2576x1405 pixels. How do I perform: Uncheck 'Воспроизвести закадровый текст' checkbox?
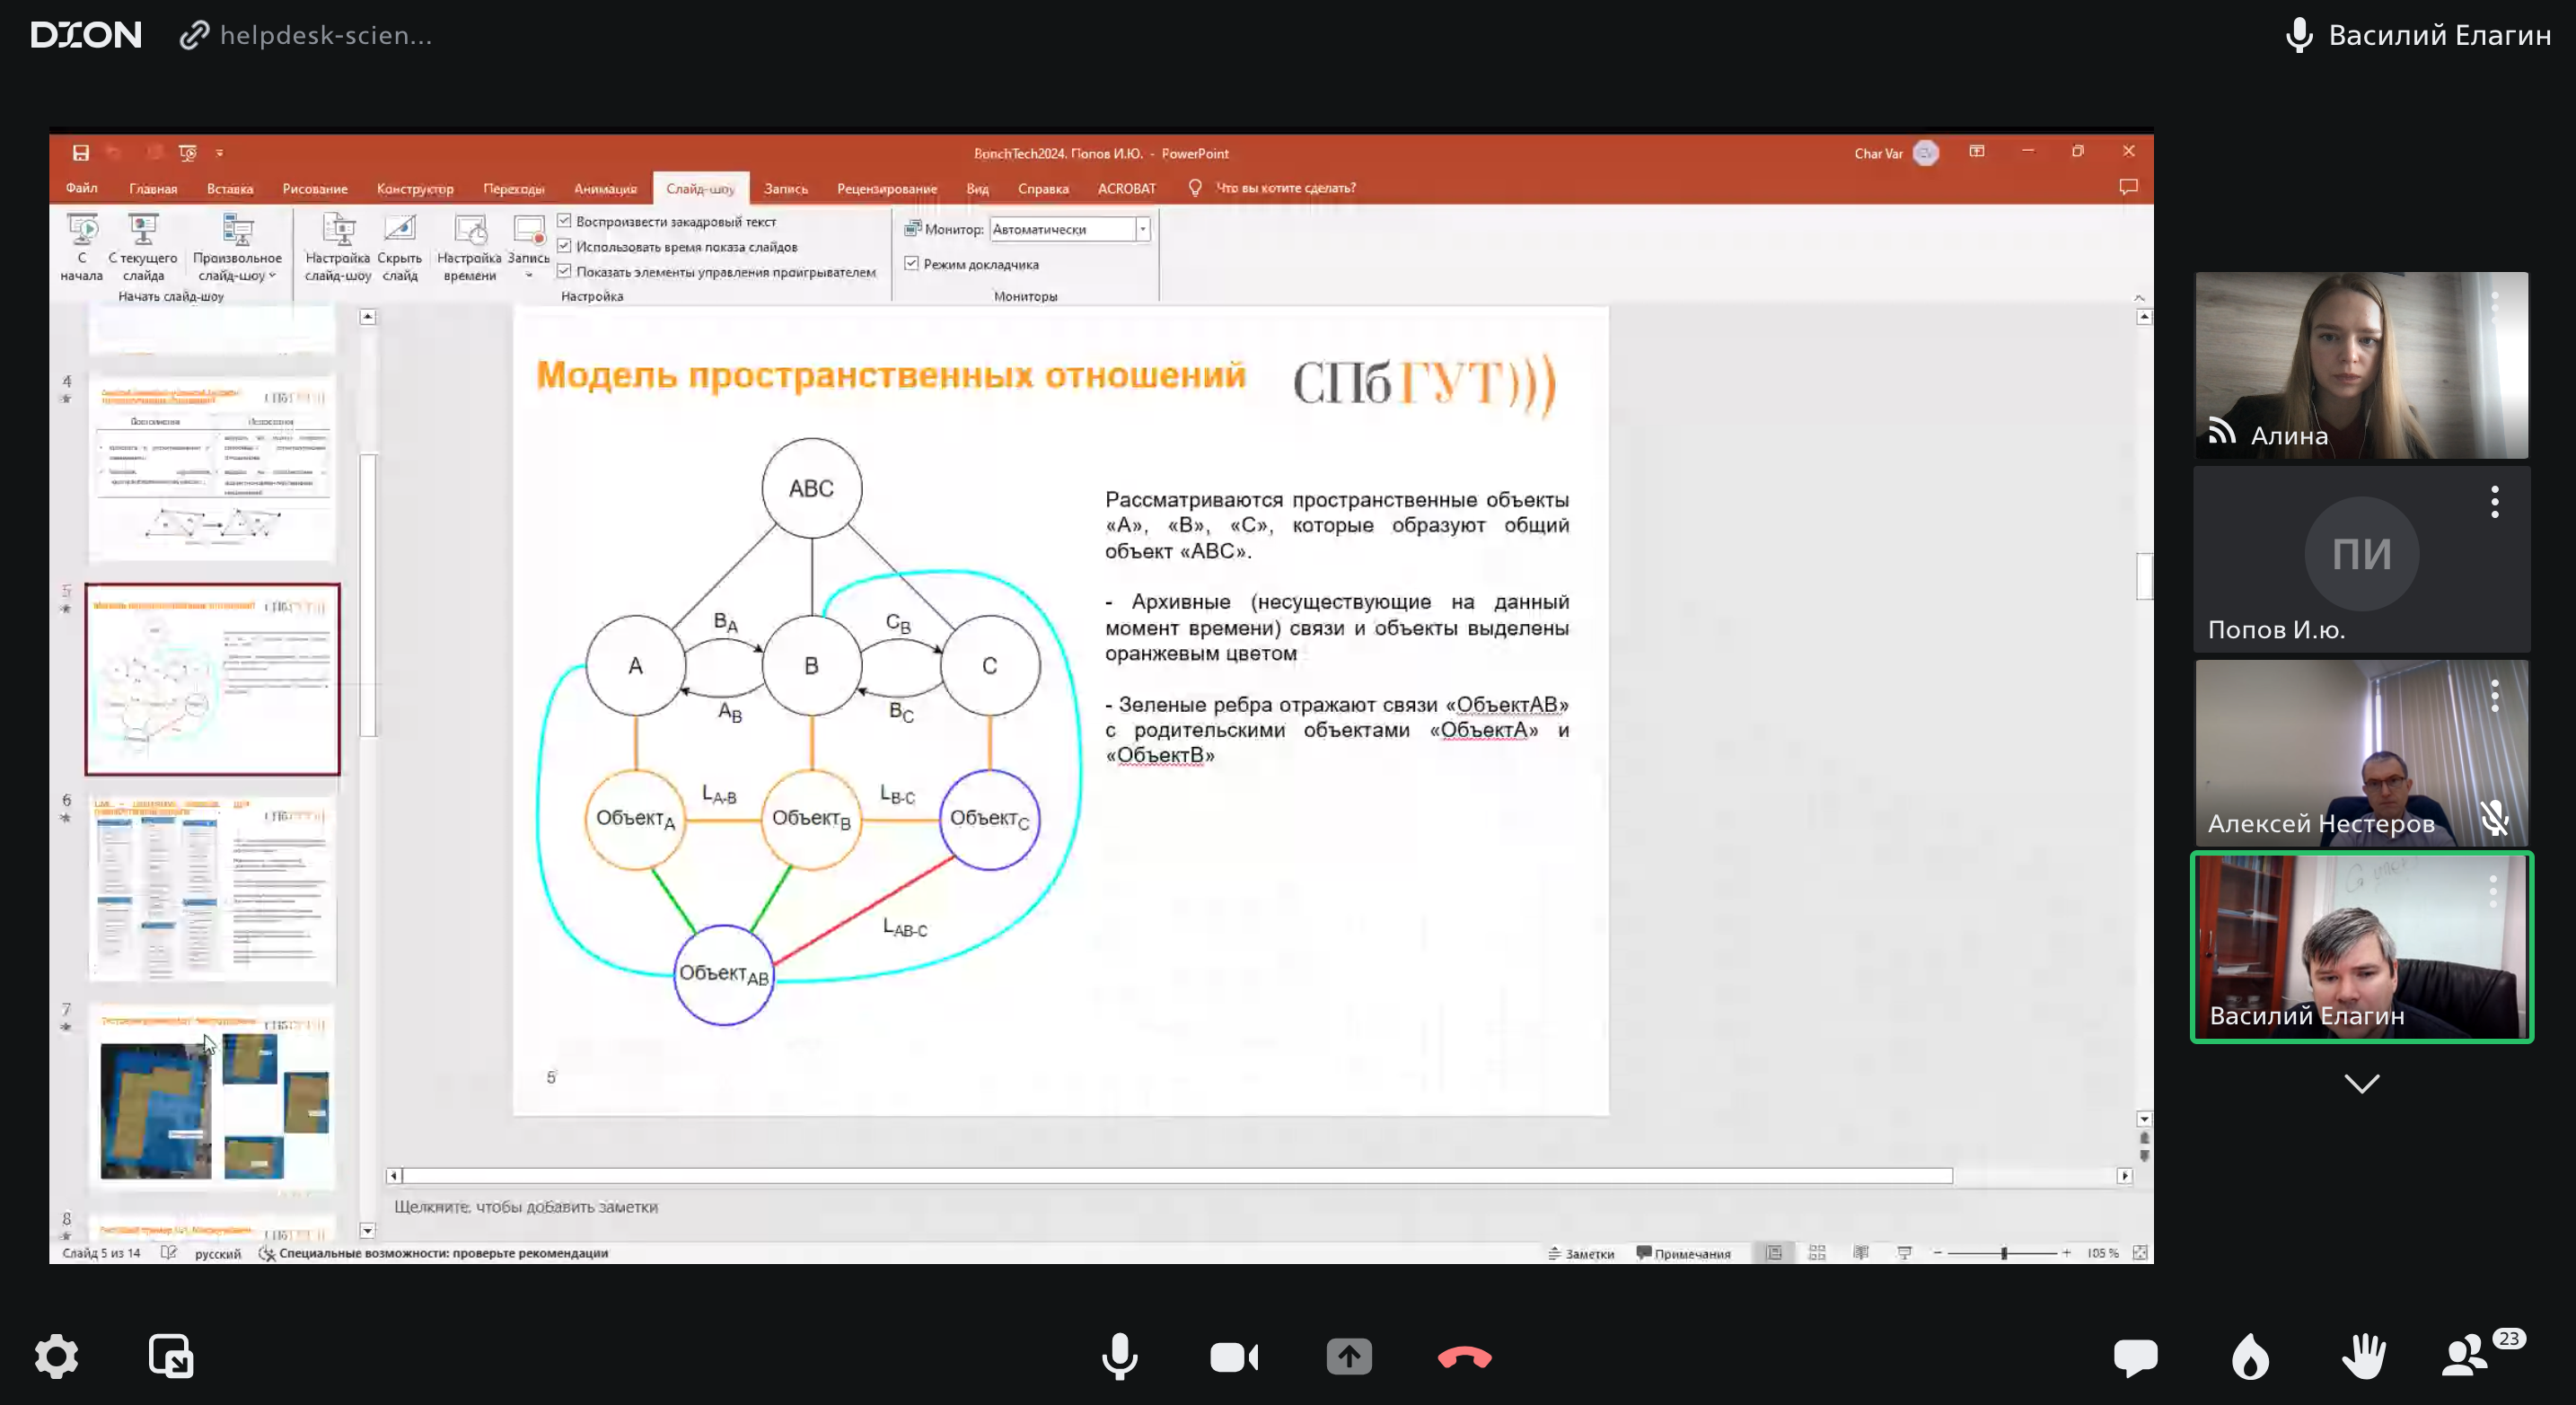564,221
